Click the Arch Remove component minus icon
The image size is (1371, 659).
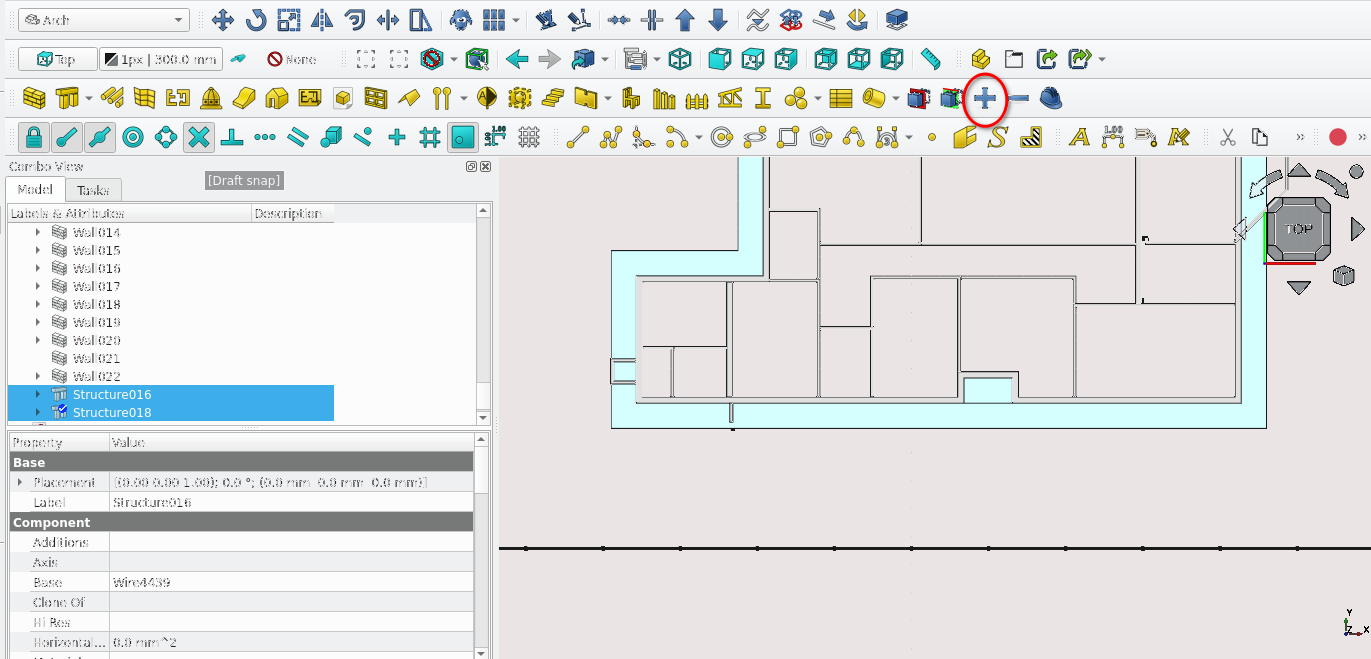point(1018,98)
